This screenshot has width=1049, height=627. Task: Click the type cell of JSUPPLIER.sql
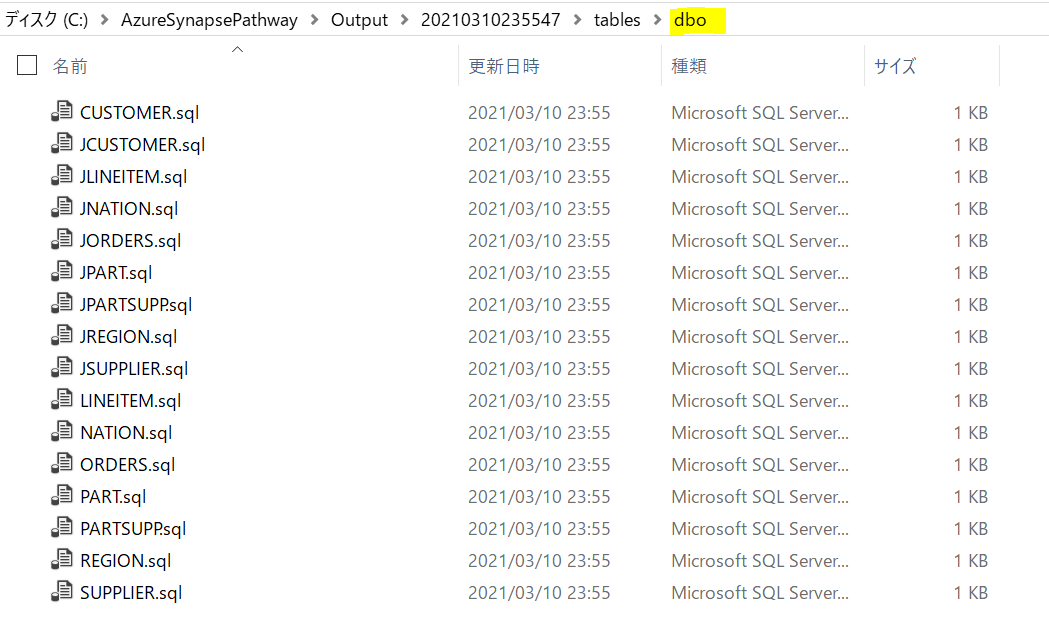tap(760, 369)
